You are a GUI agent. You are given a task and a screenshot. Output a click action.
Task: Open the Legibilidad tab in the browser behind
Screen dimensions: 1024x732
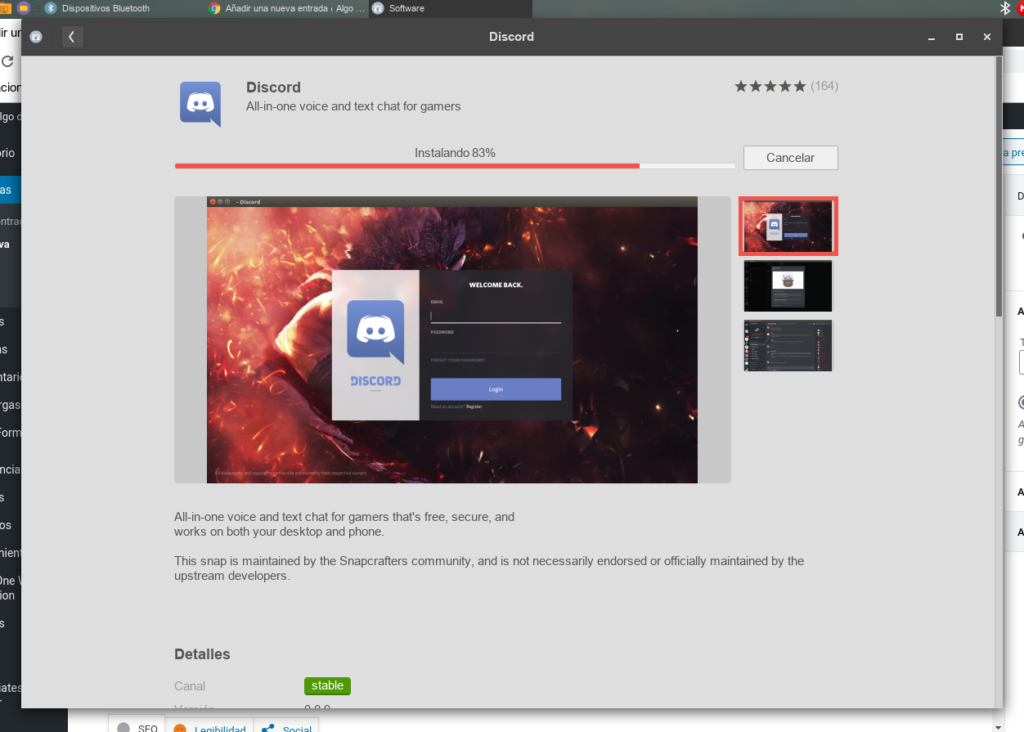pos(210,727)
